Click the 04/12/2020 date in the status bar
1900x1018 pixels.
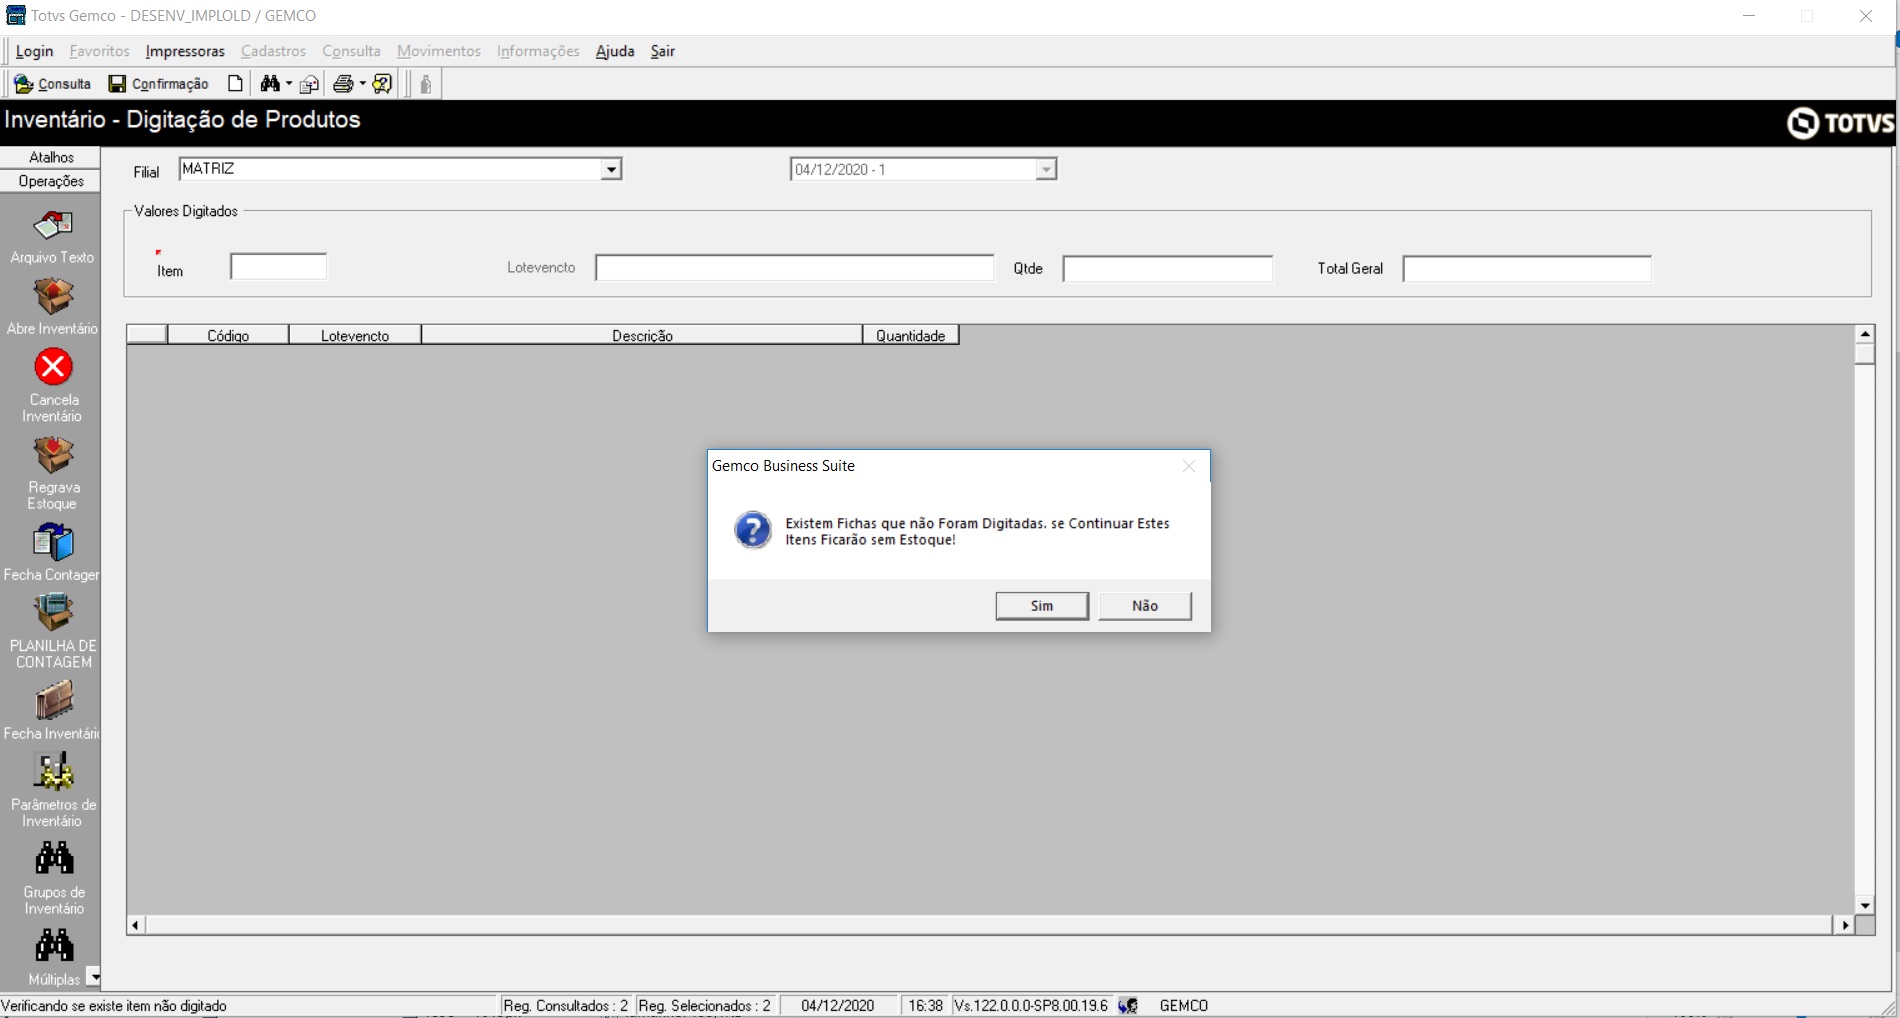(838, 1006)
